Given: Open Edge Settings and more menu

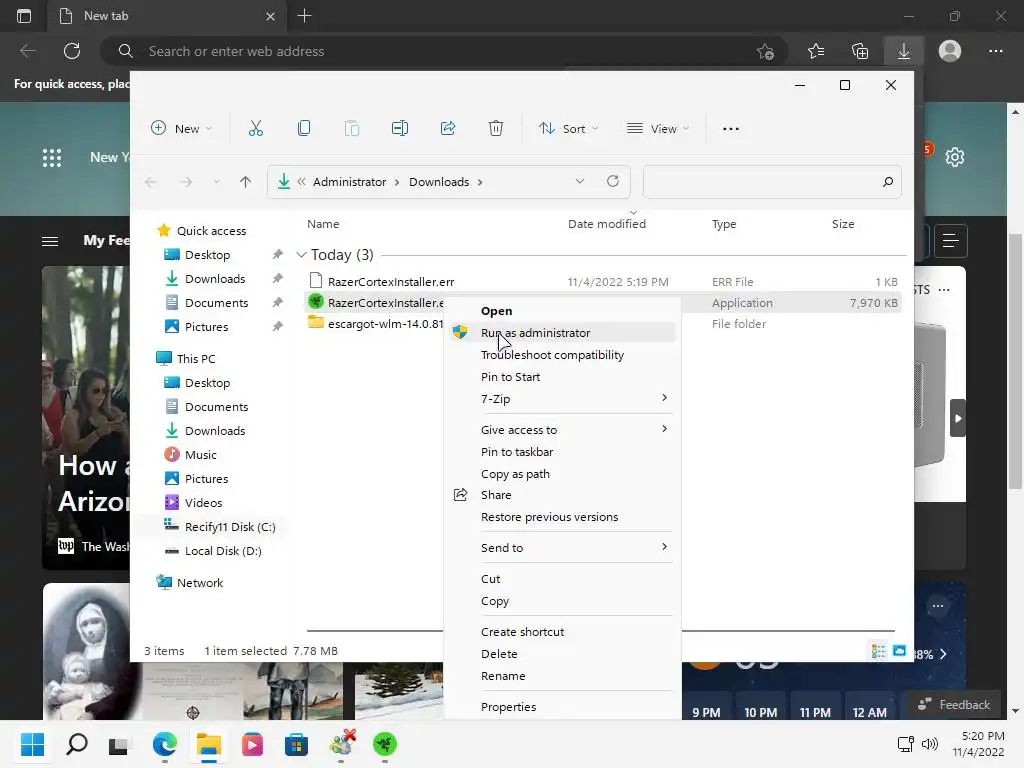Looking at the screenshot, I should click(995, 51).
